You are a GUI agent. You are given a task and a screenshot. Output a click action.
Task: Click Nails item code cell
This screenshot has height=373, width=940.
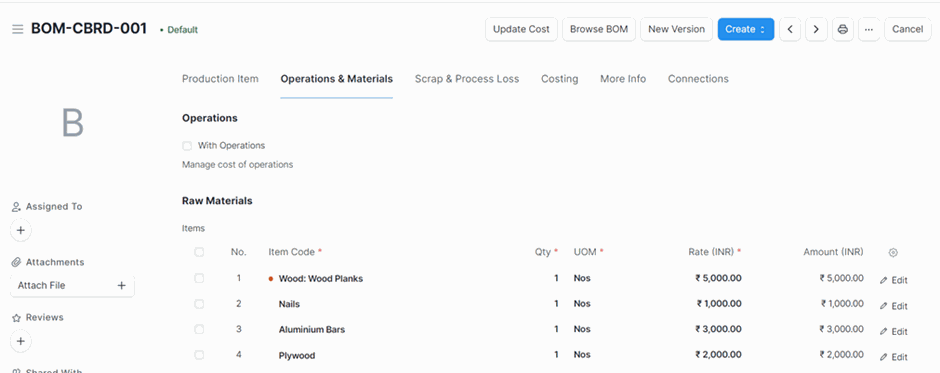point(289,304)
